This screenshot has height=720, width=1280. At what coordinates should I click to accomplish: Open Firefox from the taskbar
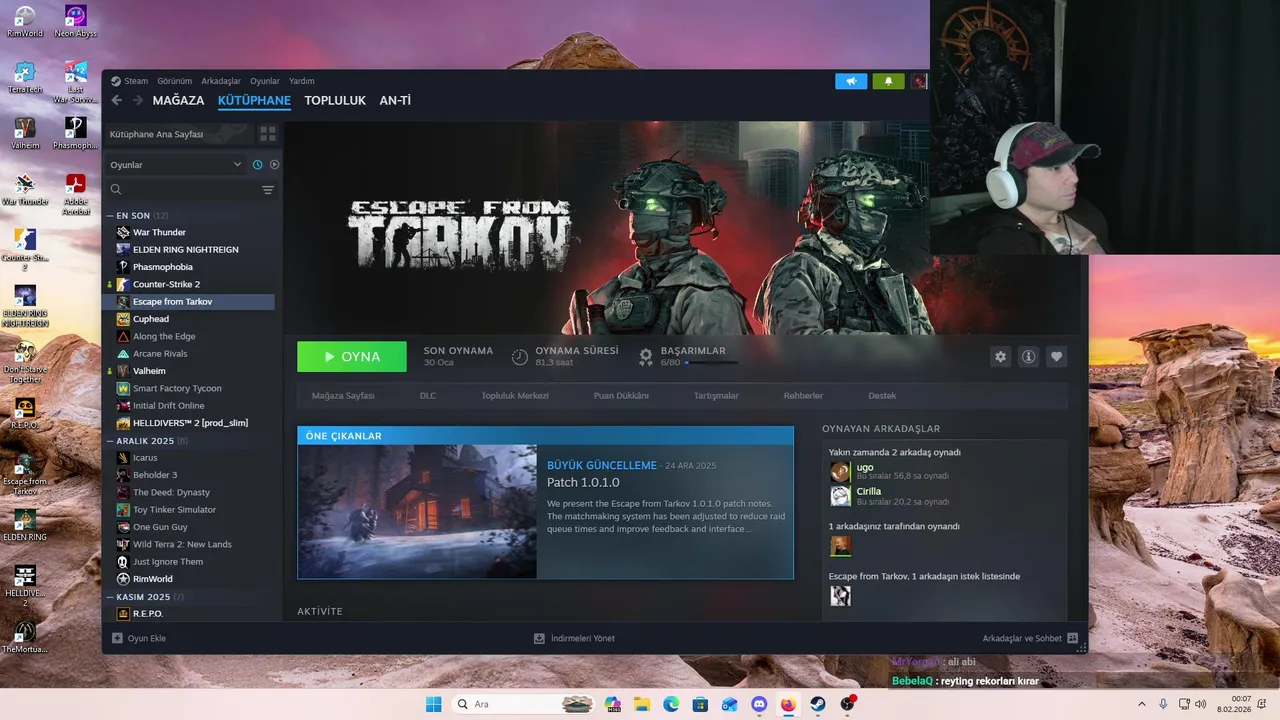click(788, 704)
